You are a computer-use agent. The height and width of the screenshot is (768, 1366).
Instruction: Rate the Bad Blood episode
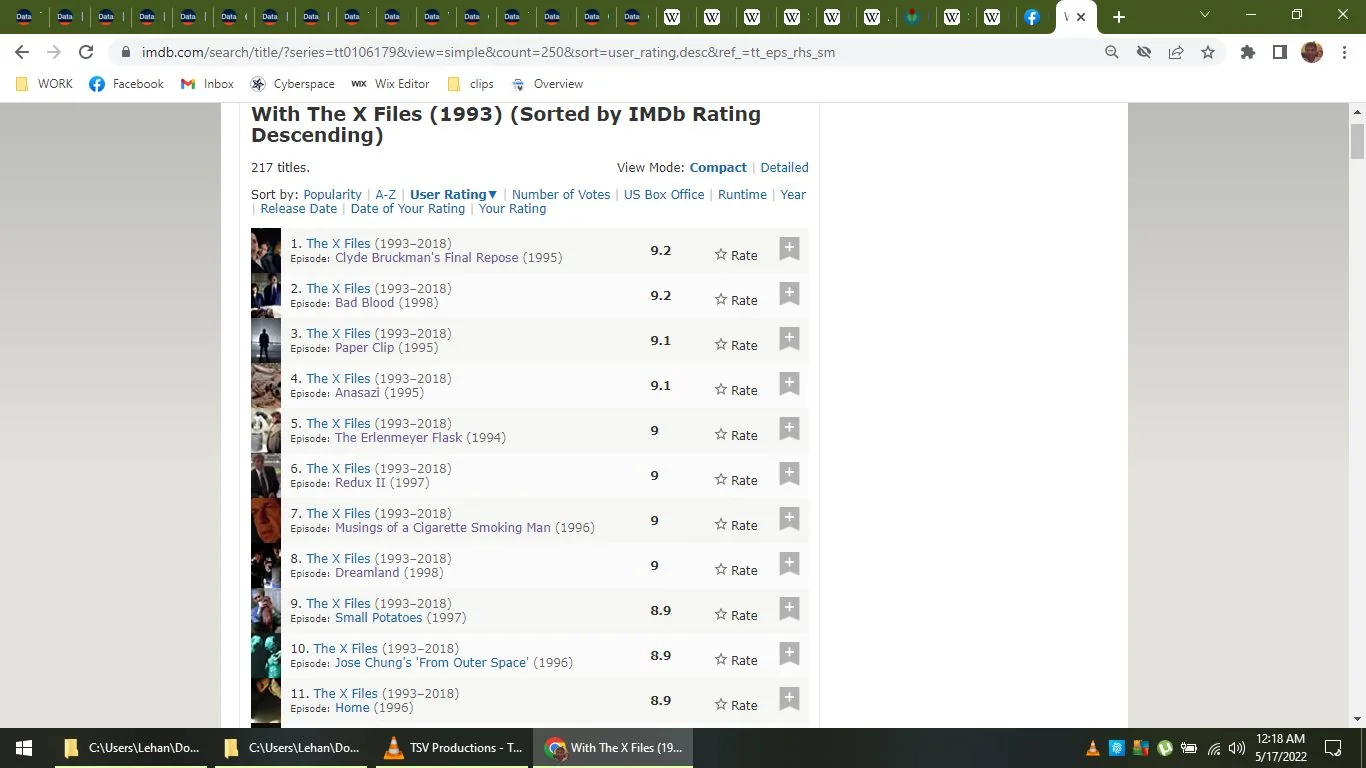(x=736, y=300)
